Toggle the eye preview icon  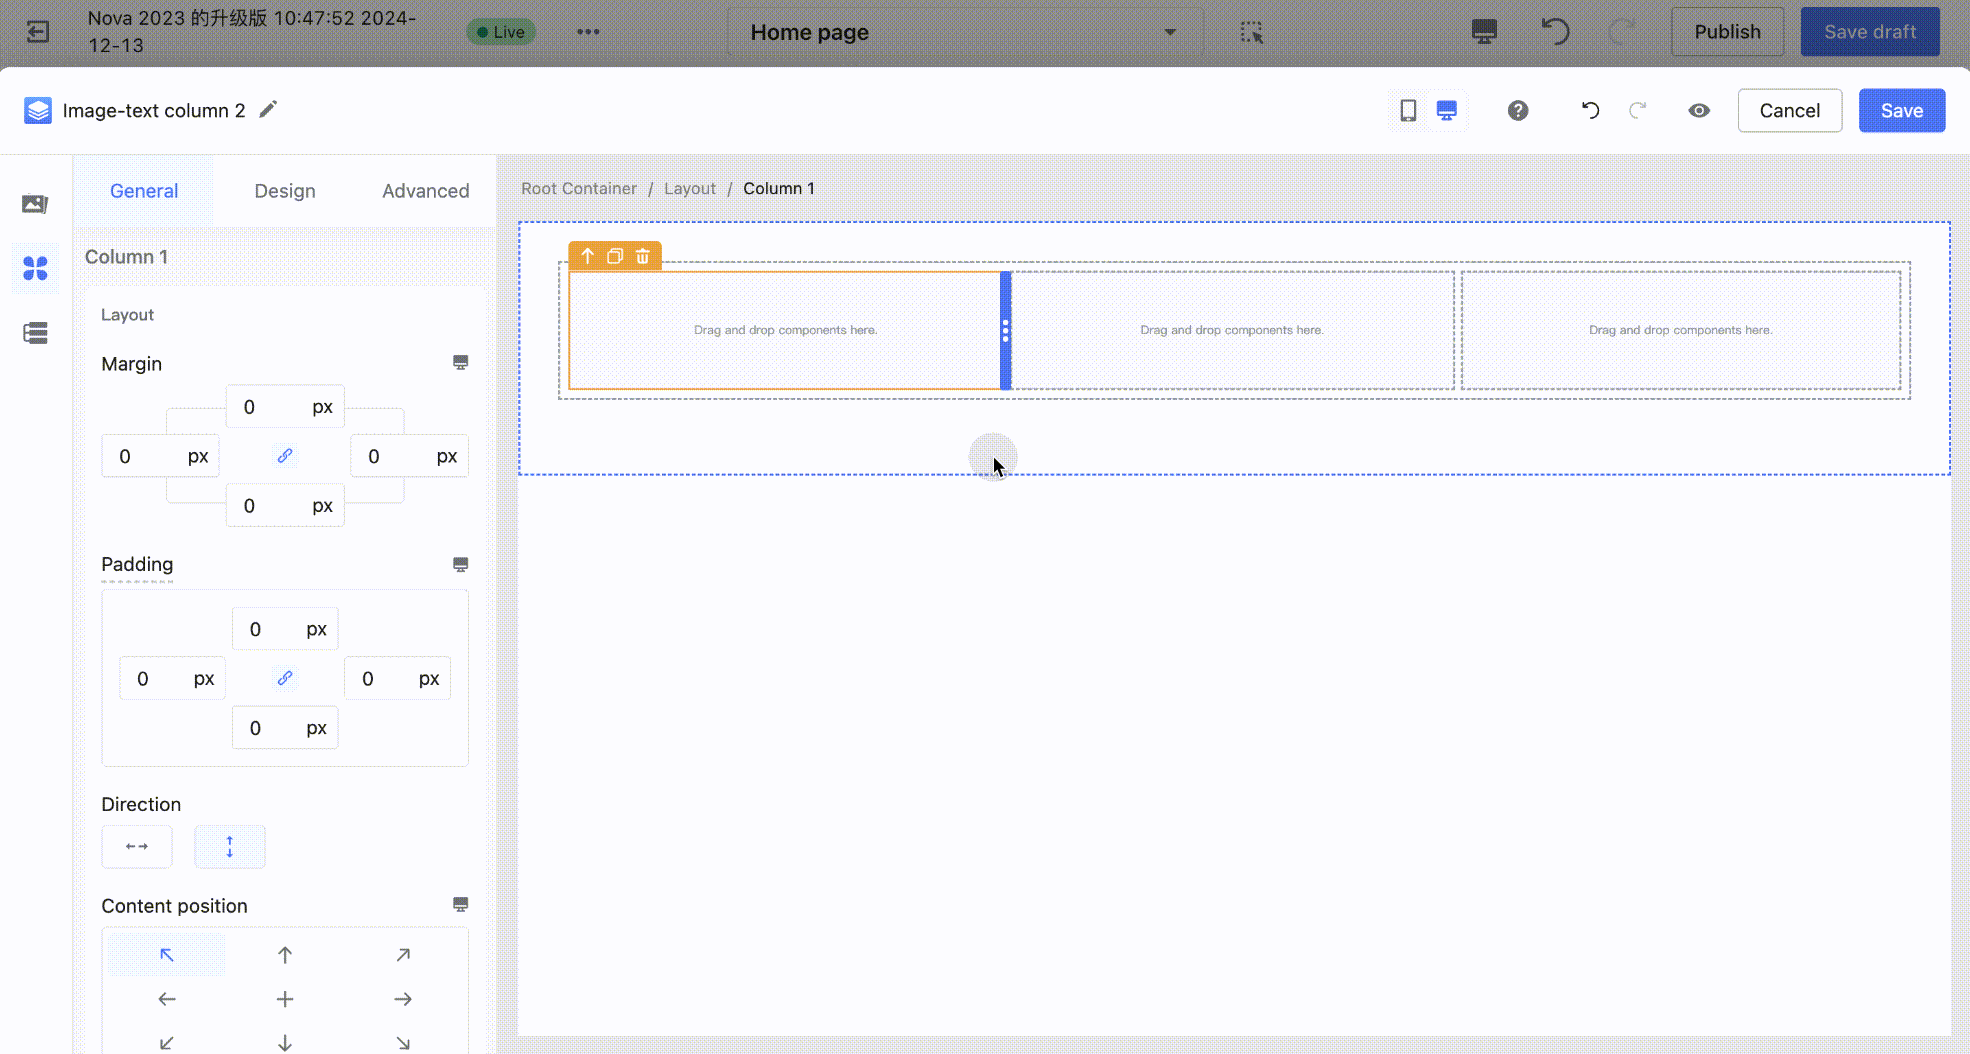pos(1699,110)
